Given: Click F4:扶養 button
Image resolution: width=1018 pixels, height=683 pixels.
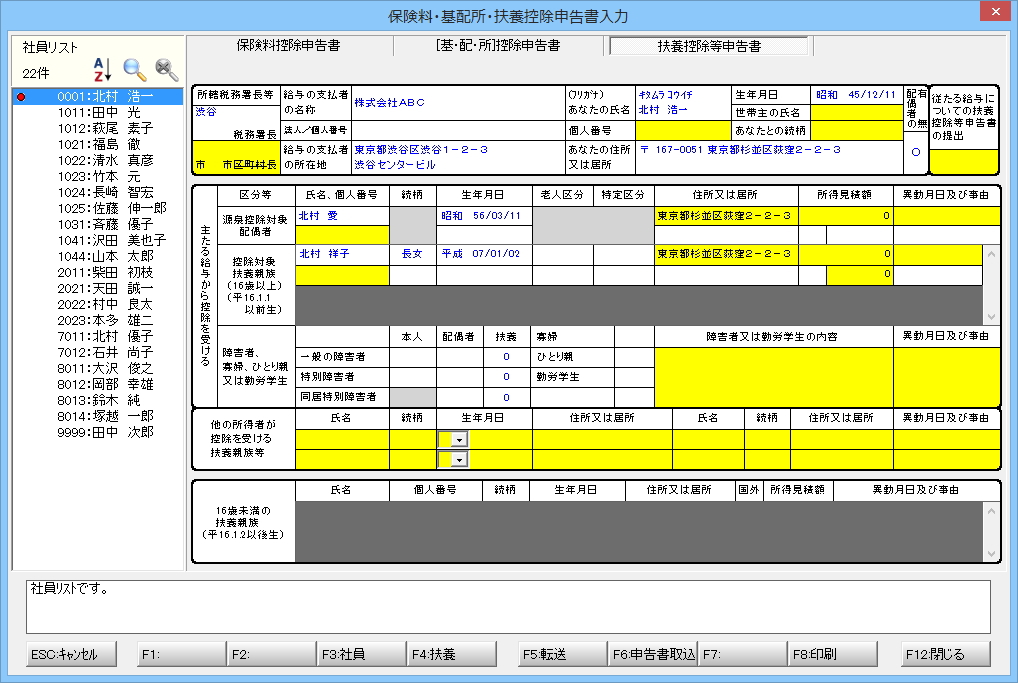Looking at the screenshot, I should pyautogui.click(x=452, y=654).
